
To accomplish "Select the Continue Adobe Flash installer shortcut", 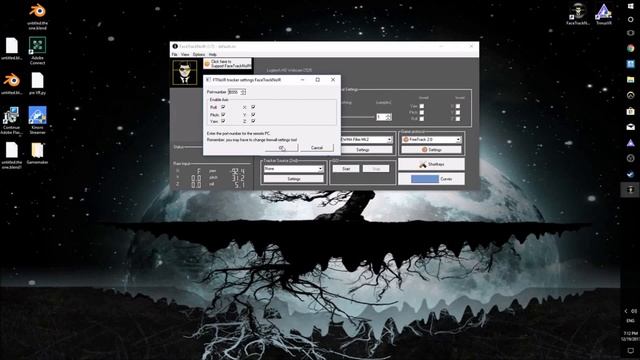I will point(11,120).
